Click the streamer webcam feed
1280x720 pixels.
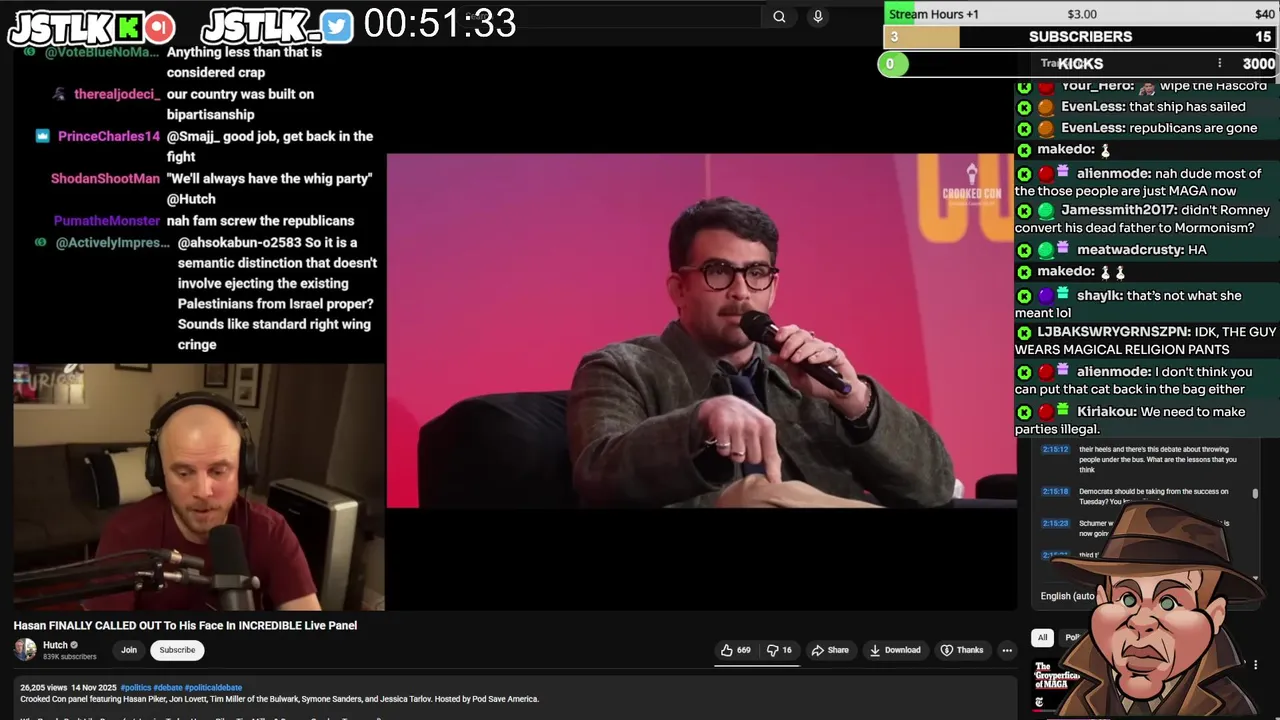[x=199, y=487]
